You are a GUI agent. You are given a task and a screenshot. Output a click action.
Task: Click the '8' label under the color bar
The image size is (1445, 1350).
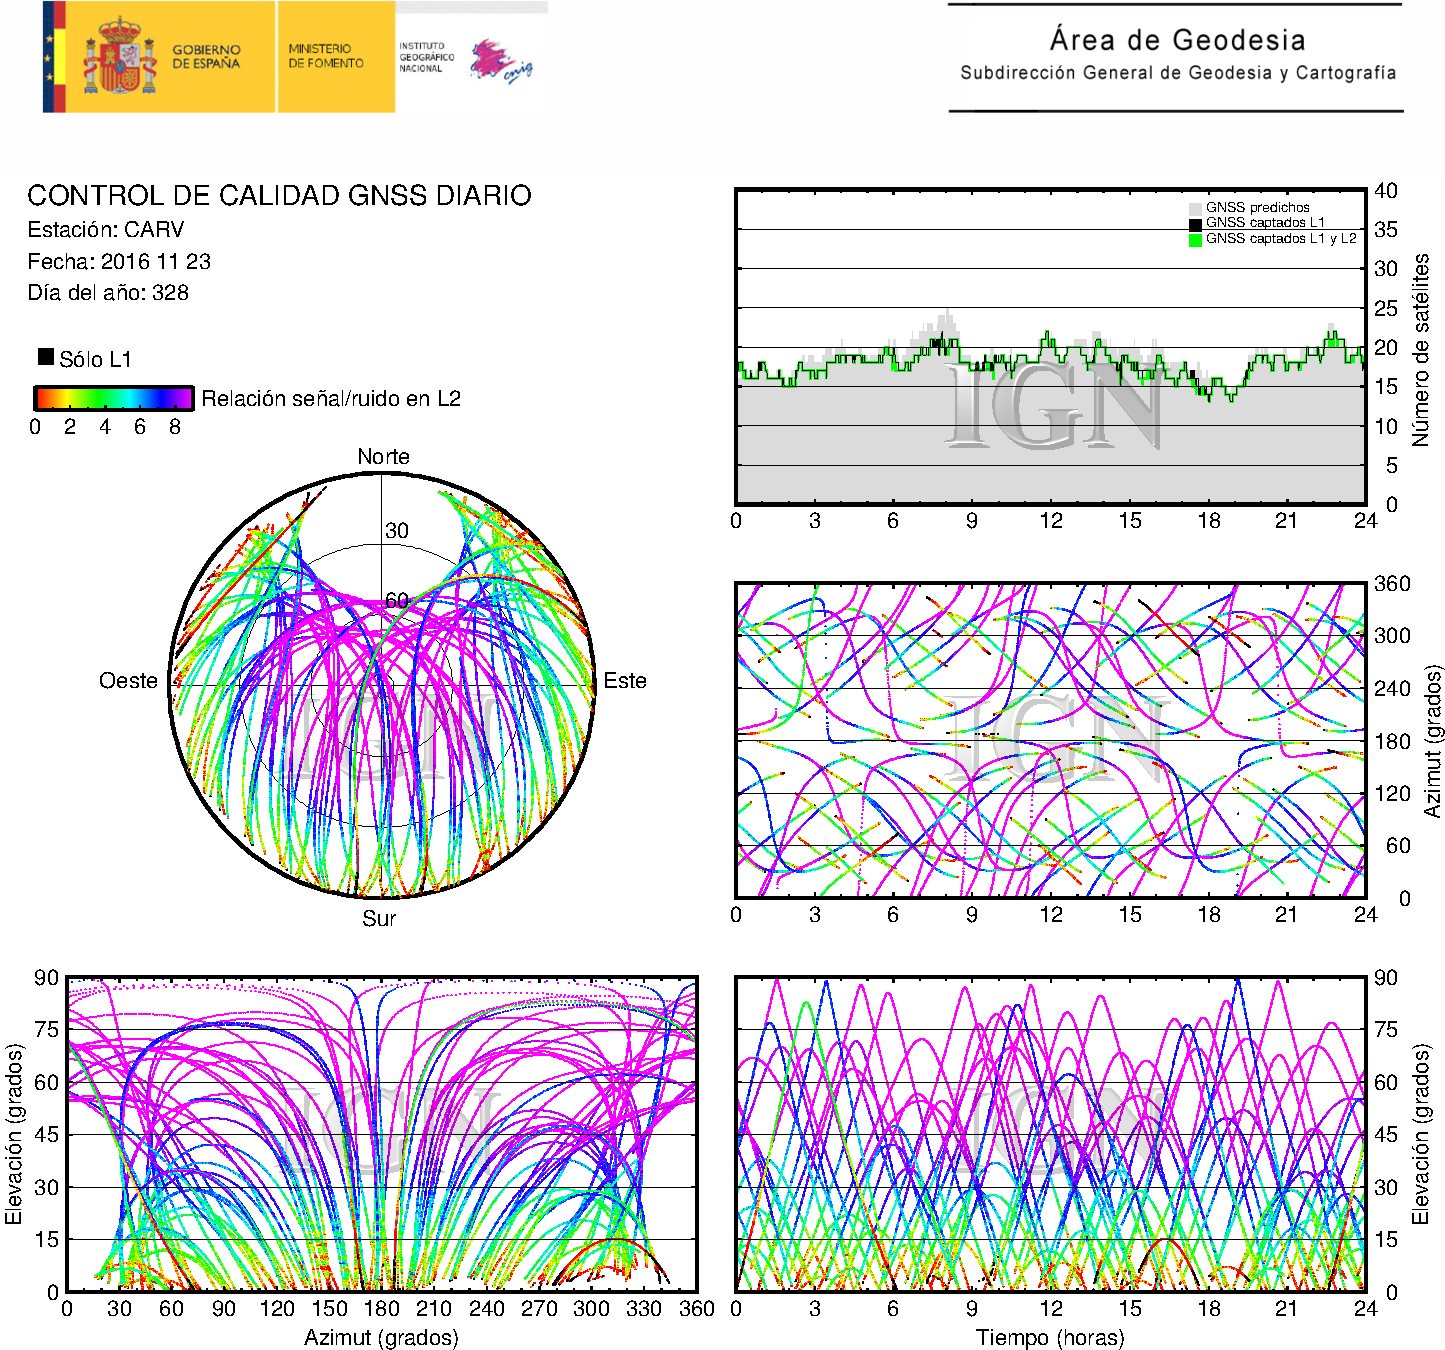pos(175,427)
